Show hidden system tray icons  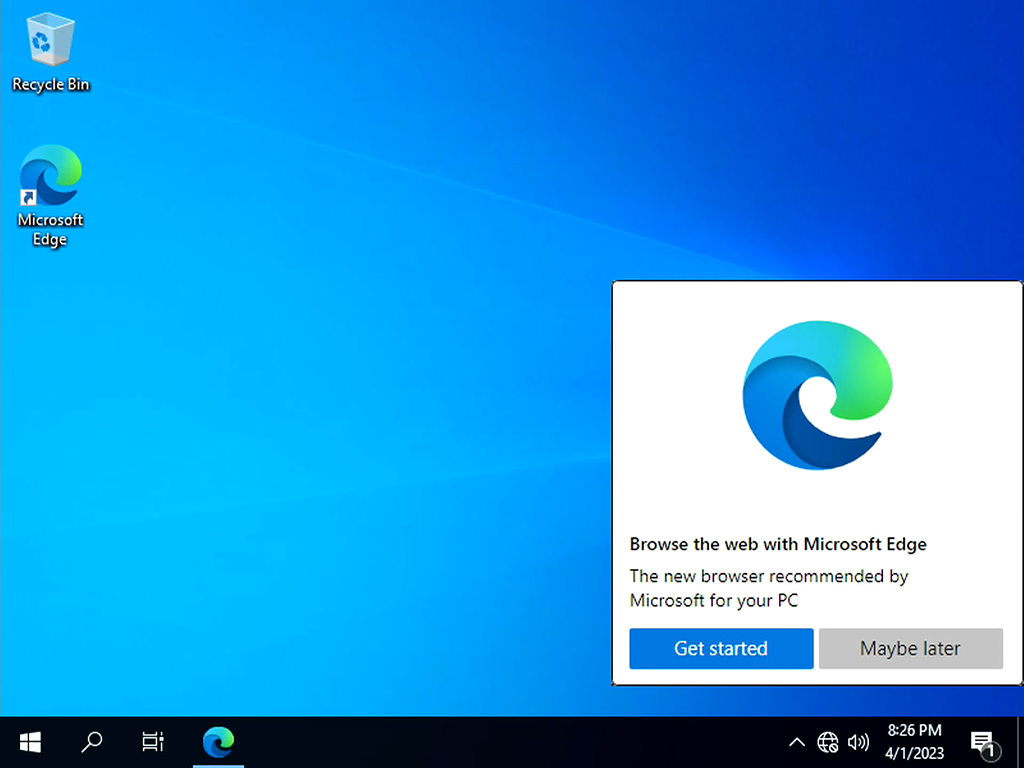[x=797, y=742]
